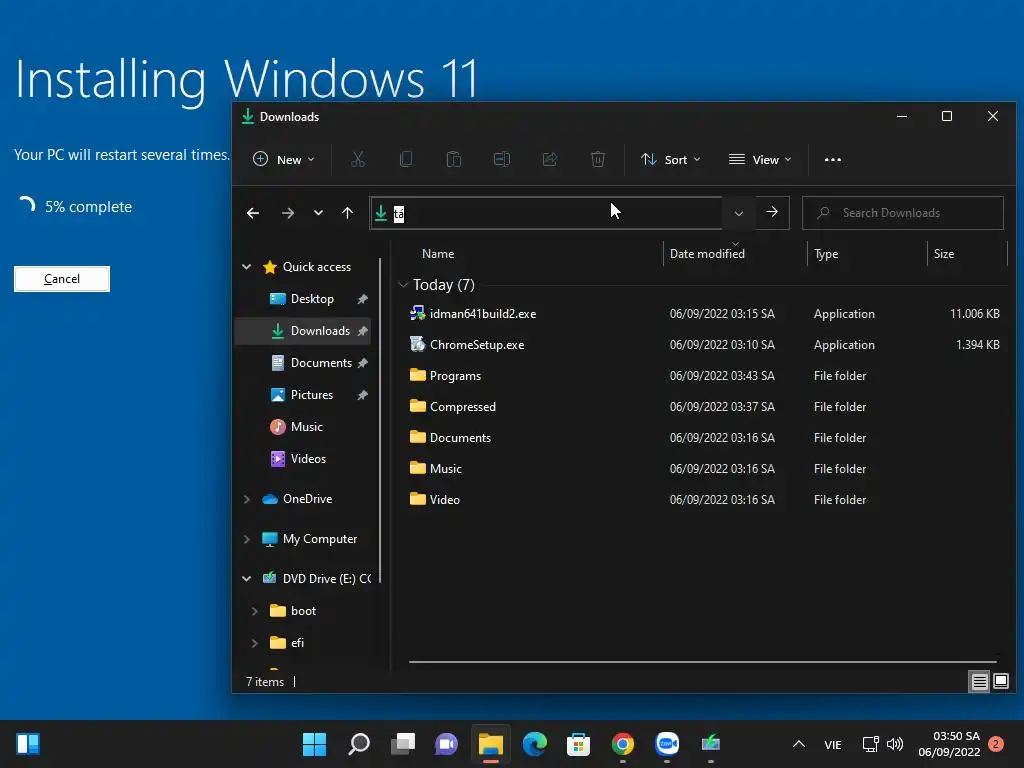Screen dimensions: 1024x768
Task: Open Microsoft Edge from taskbar
Action: pyautogui.click(x=534, y=744)
